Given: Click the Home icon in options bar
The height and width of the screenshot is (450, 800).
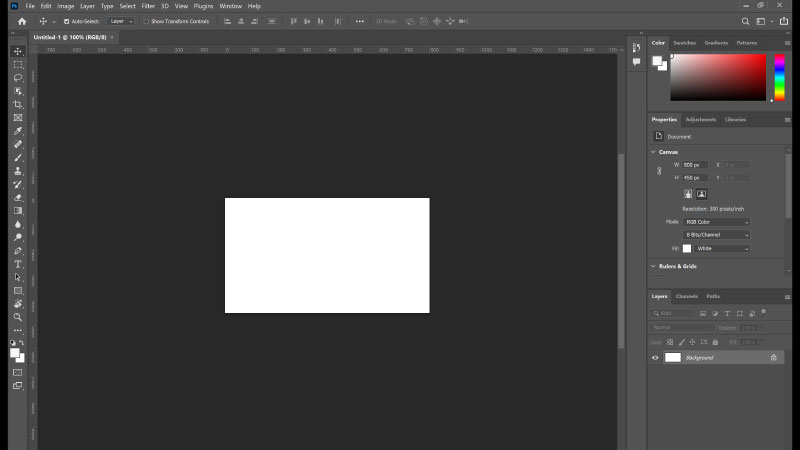Looking at the screenshot, I should (x=21, y=21).
